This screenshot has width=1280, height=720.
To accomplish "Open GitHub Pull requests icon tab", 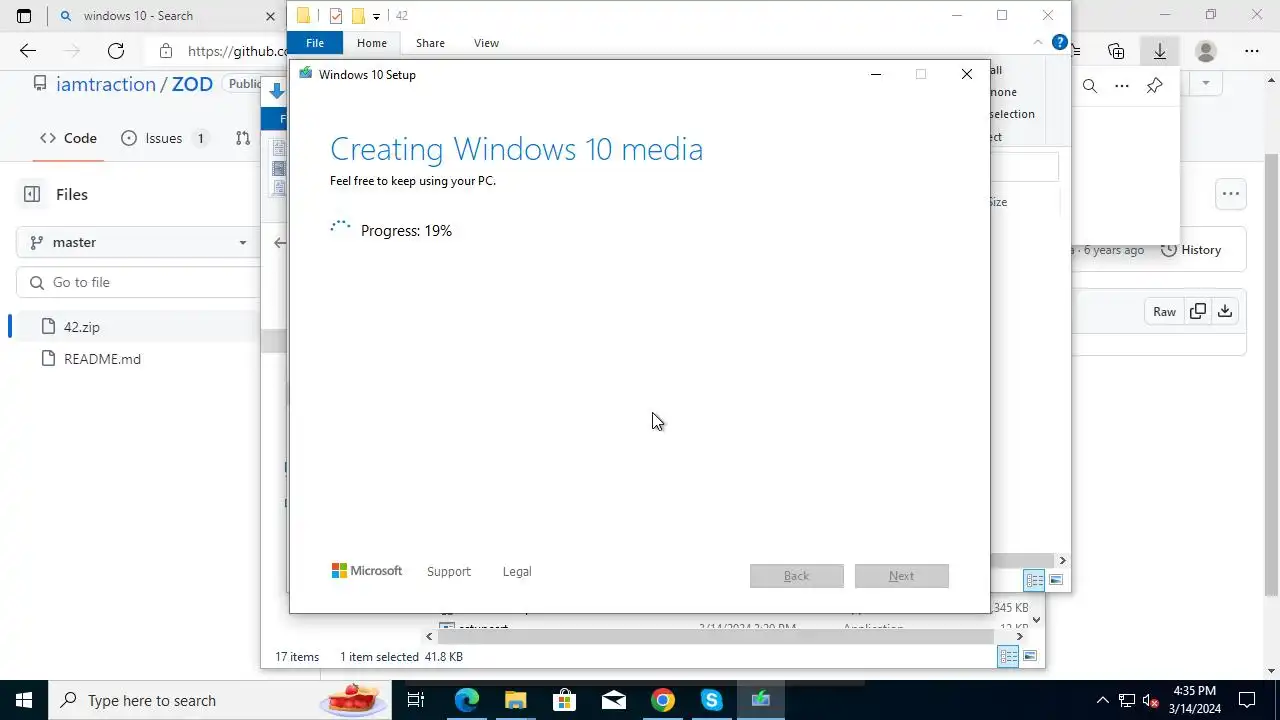I will tap(243, 138).
